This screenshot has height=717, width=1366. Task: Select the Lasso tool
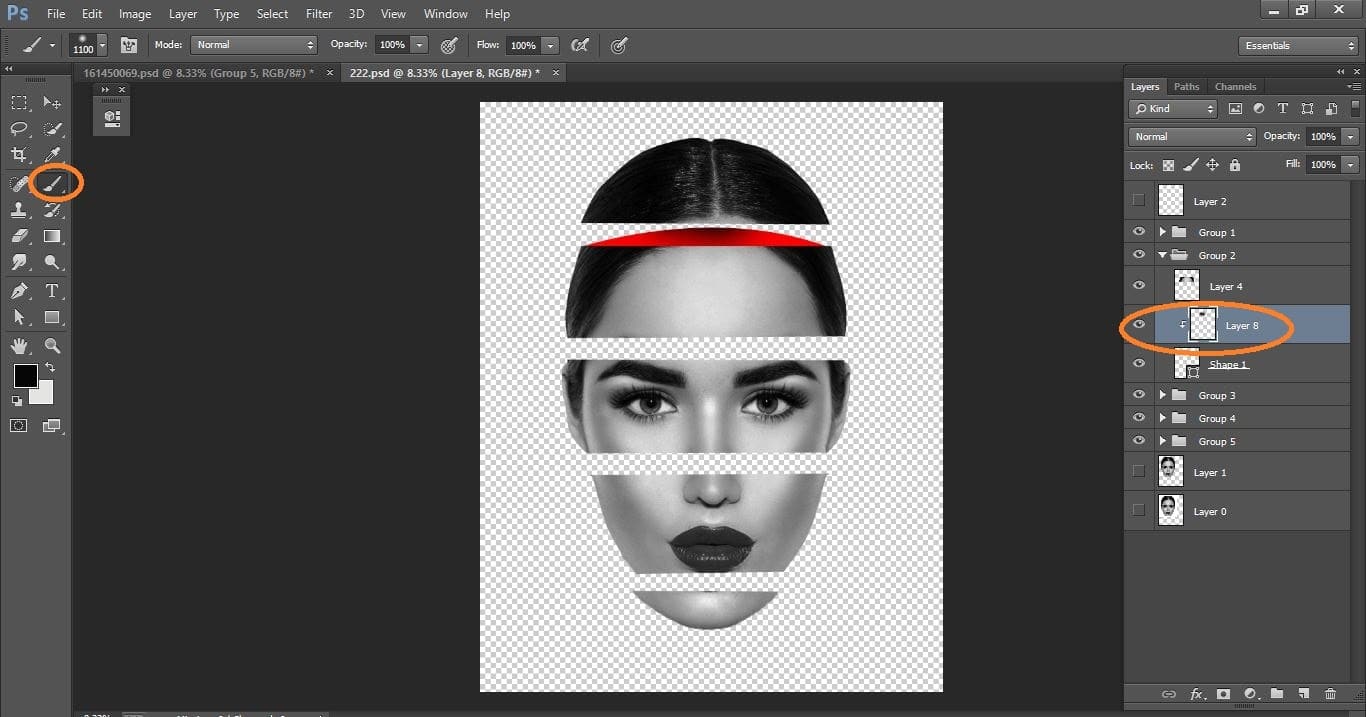(x=19, y=128)
